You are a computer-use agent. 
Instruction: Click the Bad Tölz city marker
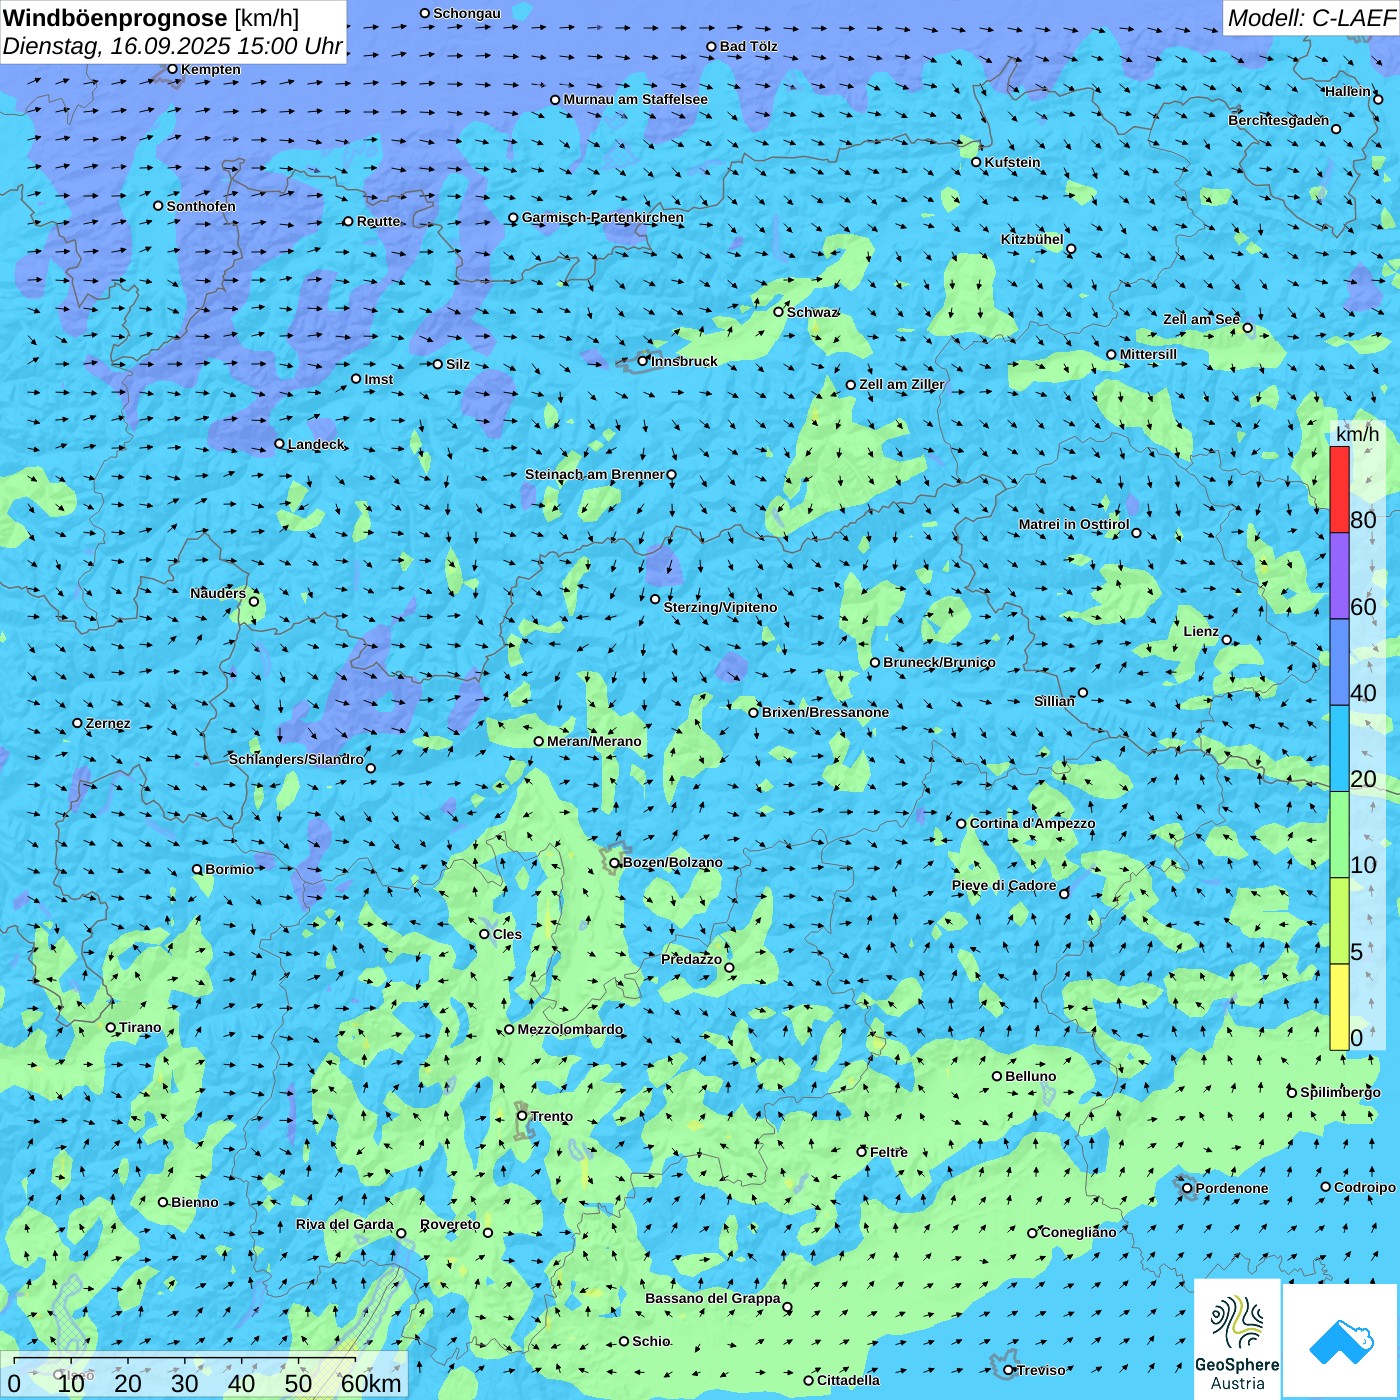(711, 46)
